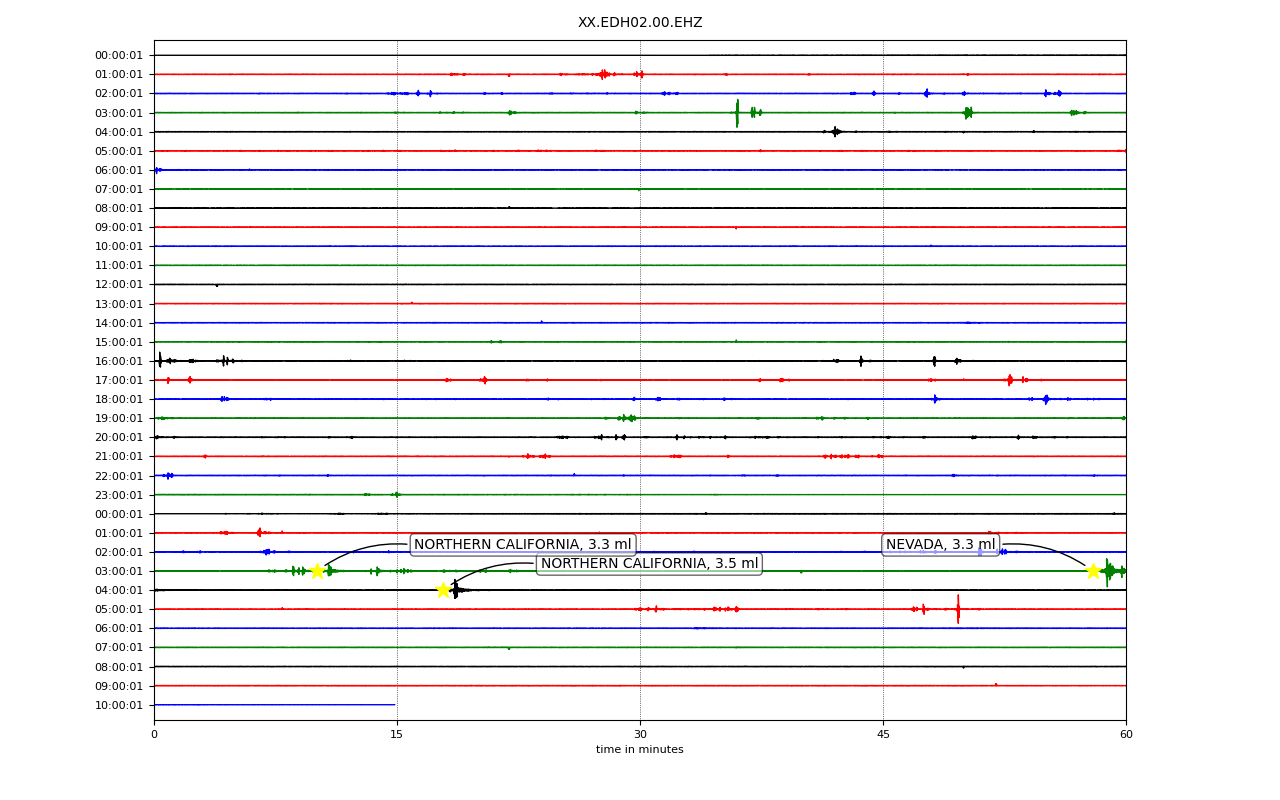Click the plot title XX.EDH02.00.EHZ

point(640,22)
